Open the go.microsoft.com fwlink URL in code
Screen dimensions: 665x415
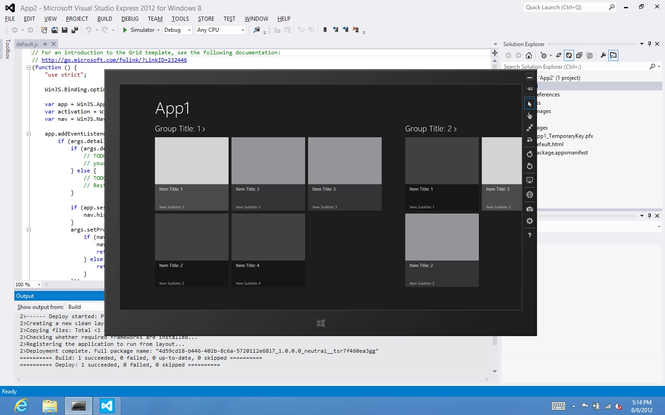(x=114, y=60)
